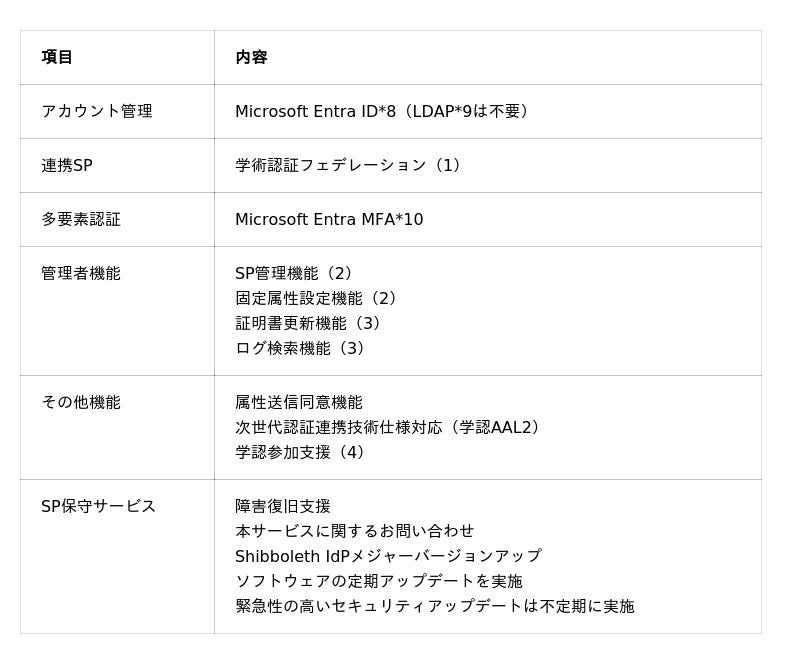Click the Shibboleth IdPメジャーバージョンアップ line
The image size is (800, 664).
coord(388,556)
